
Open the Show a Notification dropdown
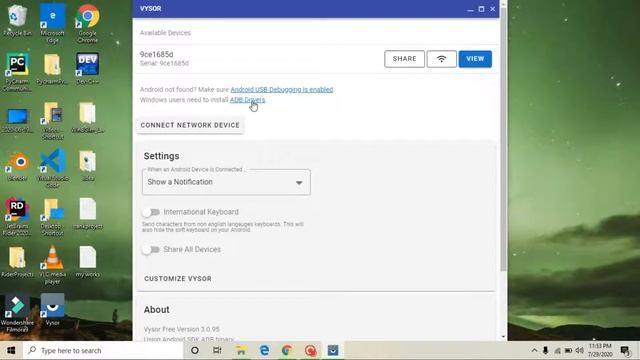[x=226, y=182]
